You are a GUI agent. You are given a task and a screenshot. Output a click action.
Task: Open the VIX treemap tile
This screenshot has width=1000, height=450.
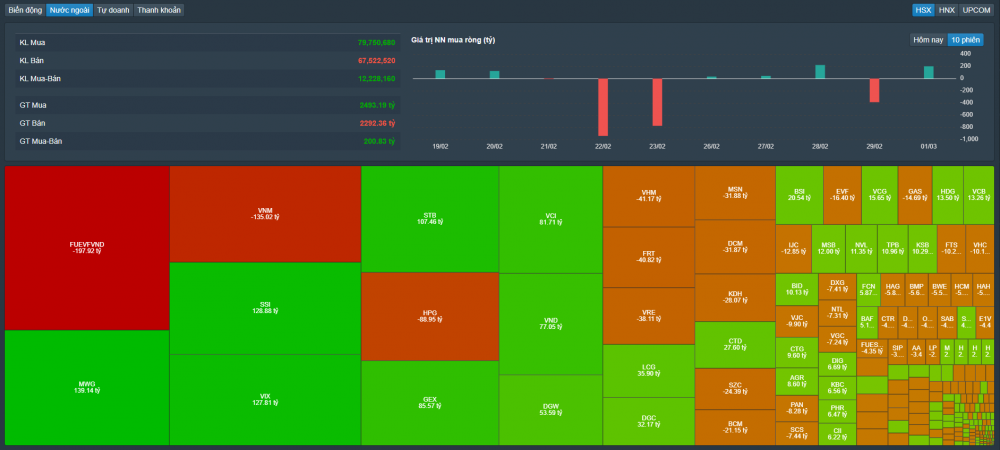point(265,400)
